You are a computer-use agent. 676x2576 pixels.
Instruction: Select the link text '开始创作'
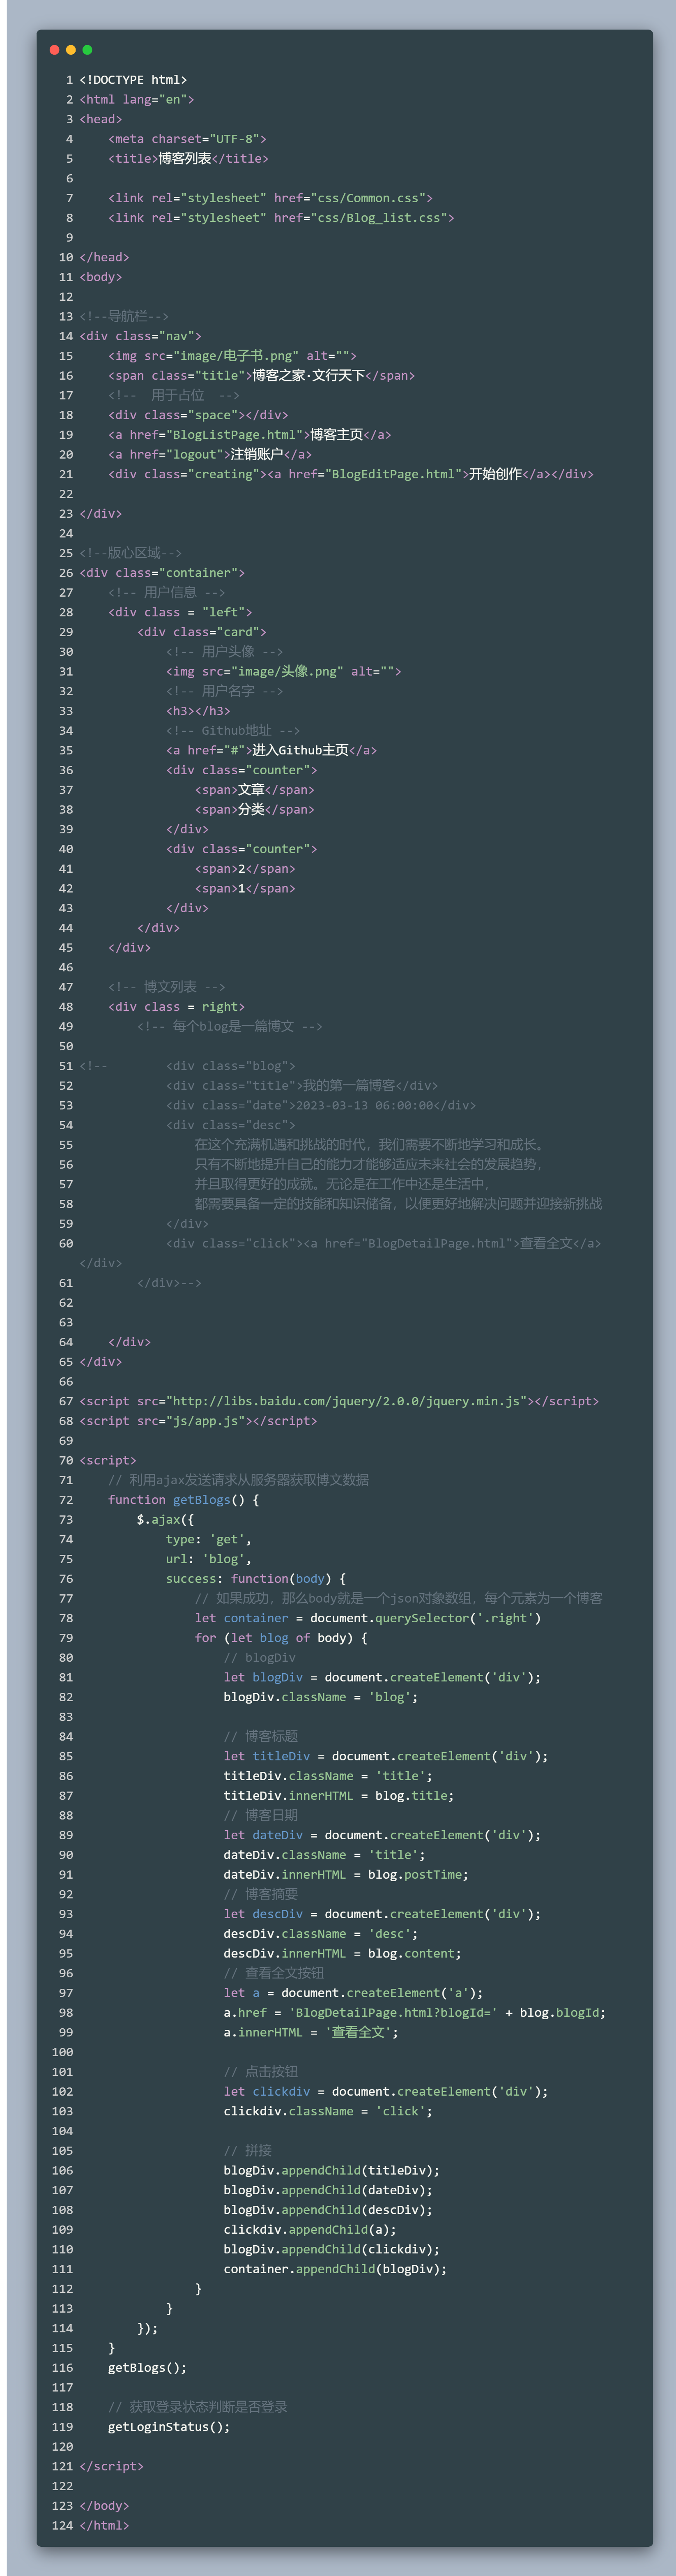[495, 474]
